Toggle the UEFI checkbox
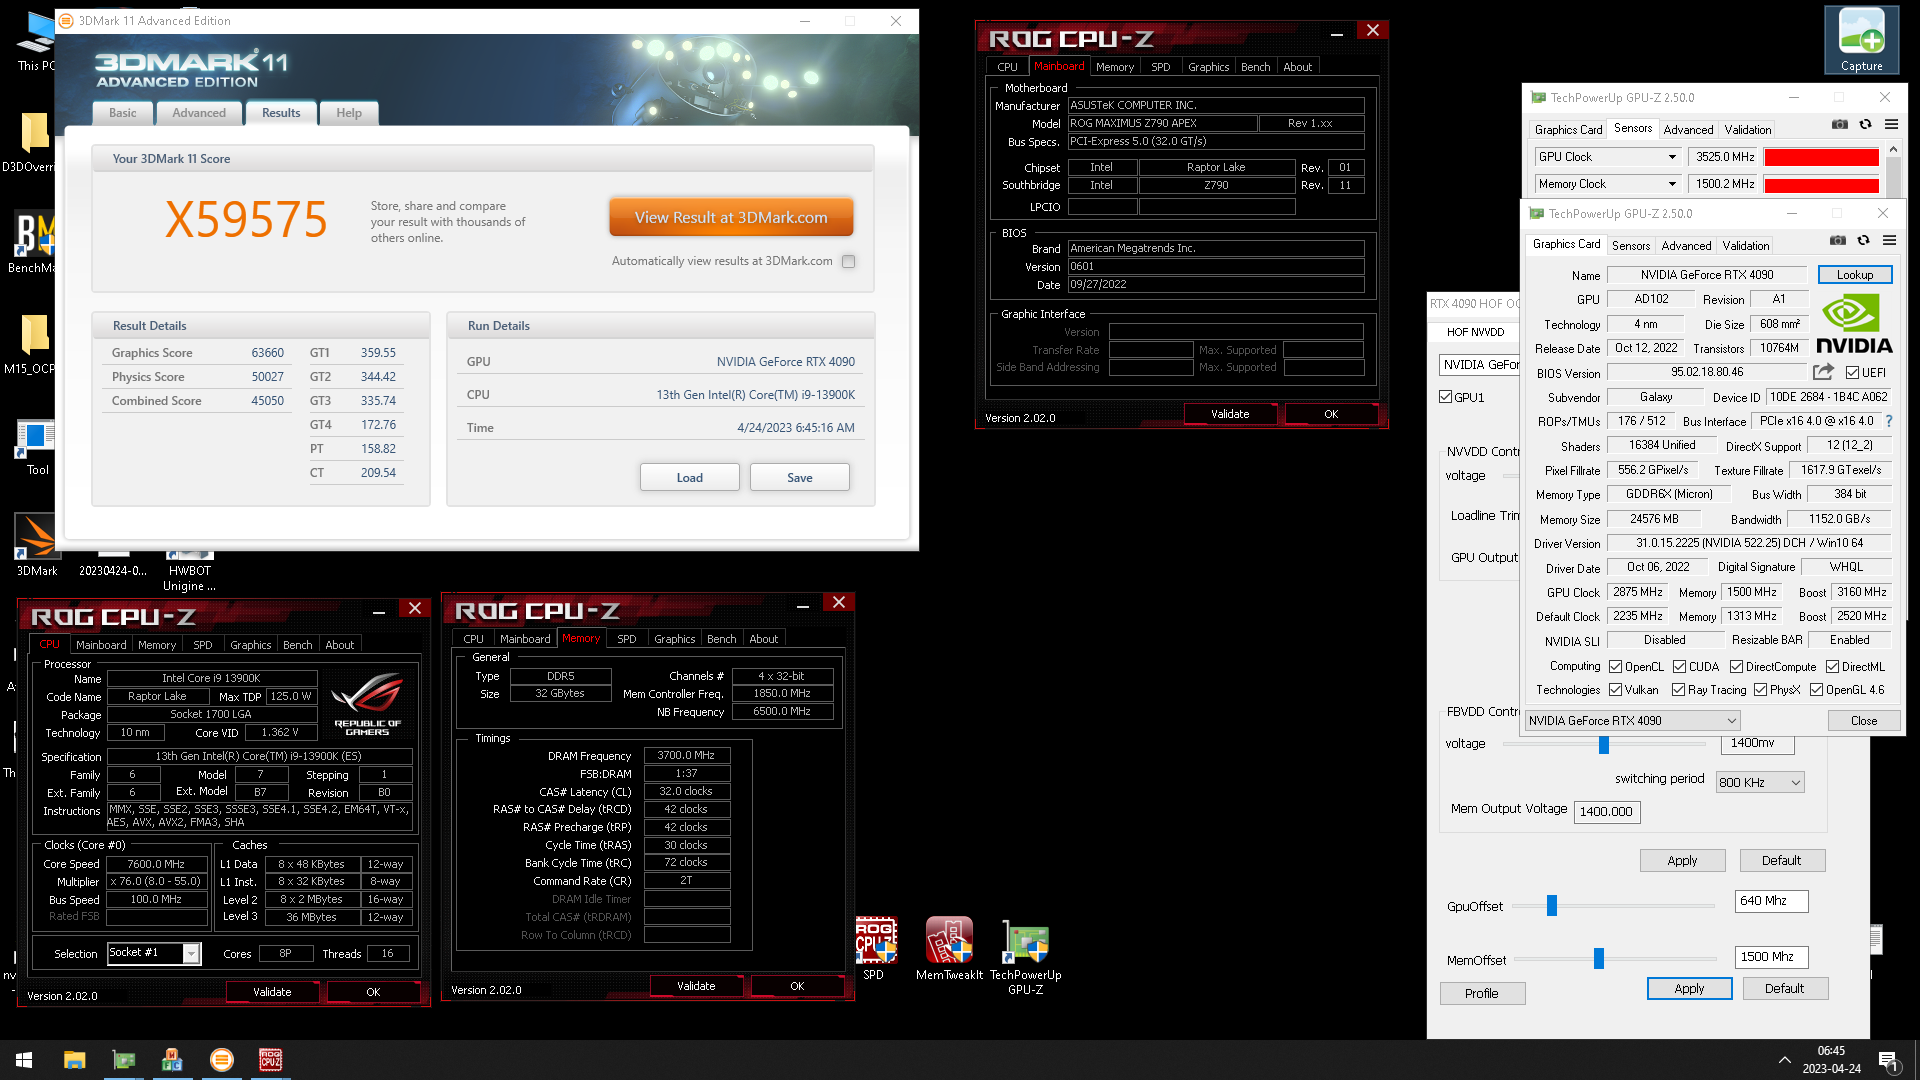This screenshot has height=1080, width=1920. point(1852,373)
